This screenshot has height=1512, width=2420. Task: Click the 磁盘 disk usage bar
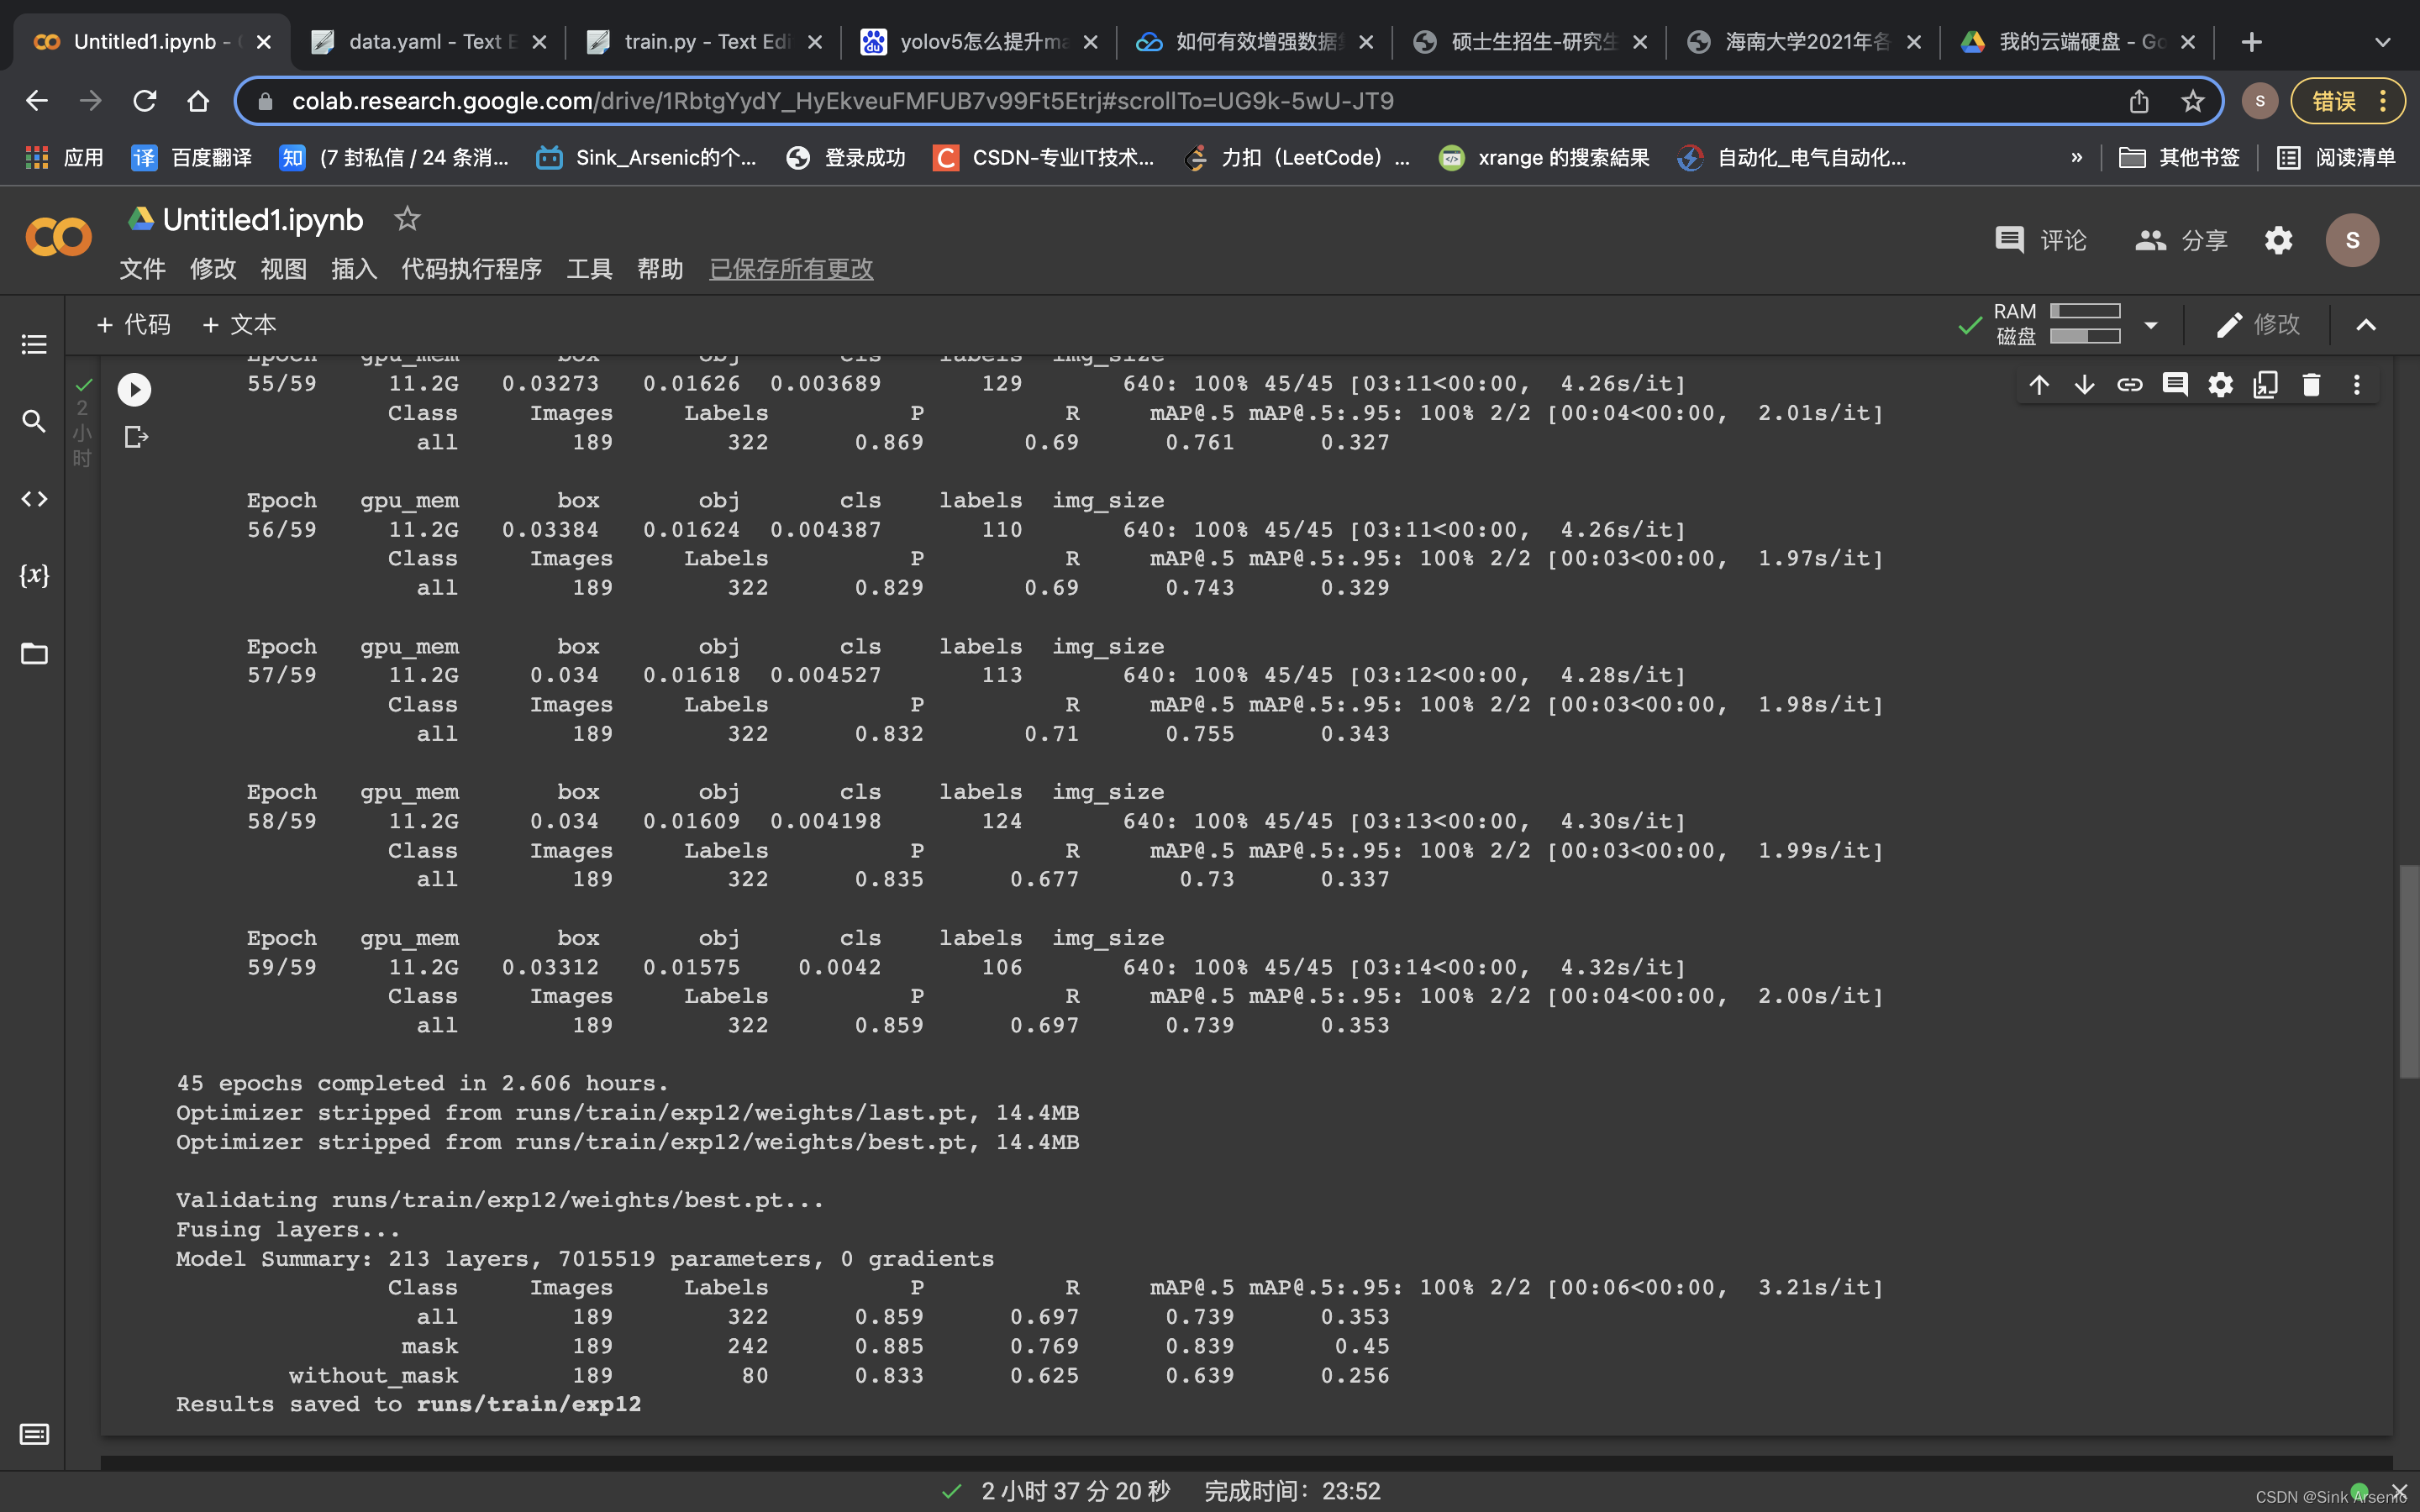[2085, 336]
